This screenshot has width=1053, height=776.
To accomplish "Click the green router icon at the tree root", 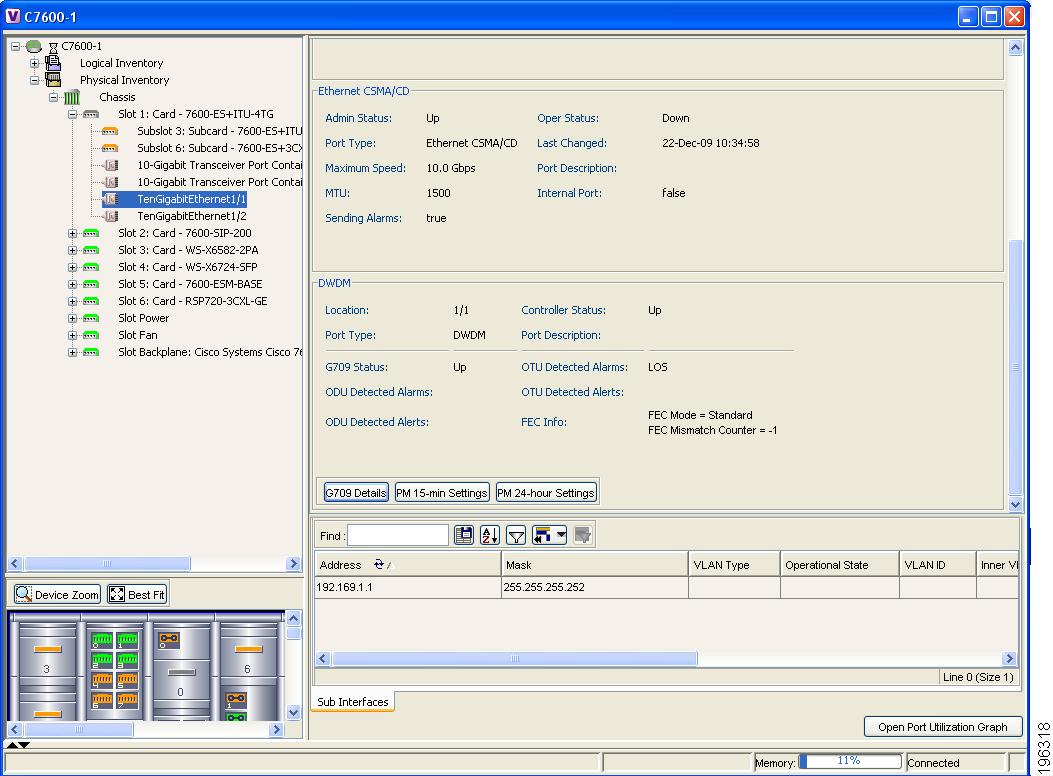I will point(34,46).
